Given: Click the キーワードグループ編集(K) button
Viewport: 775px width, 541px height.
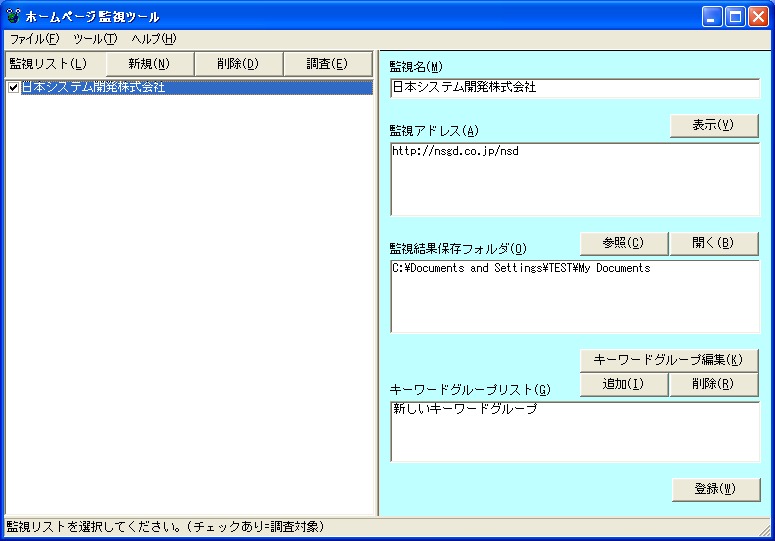Looking at the screenshot, I should tap(669, 360).
